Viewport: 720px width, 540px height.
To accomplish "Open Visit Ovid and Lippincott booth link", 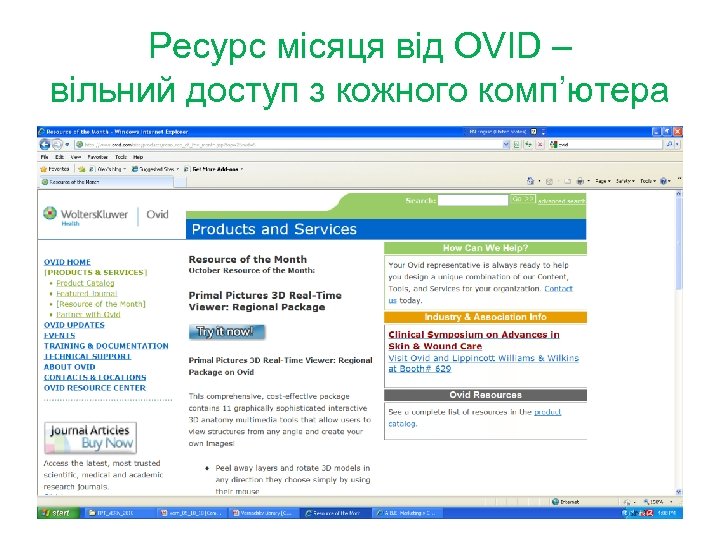I will tap(484, 363).
